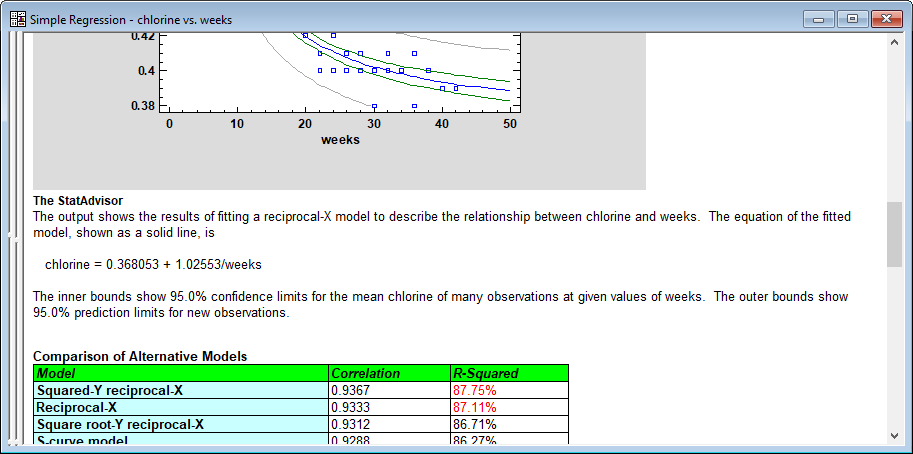Click the scrollbar down arrow
Screen dimensions: 913x454
click(894, 435)
